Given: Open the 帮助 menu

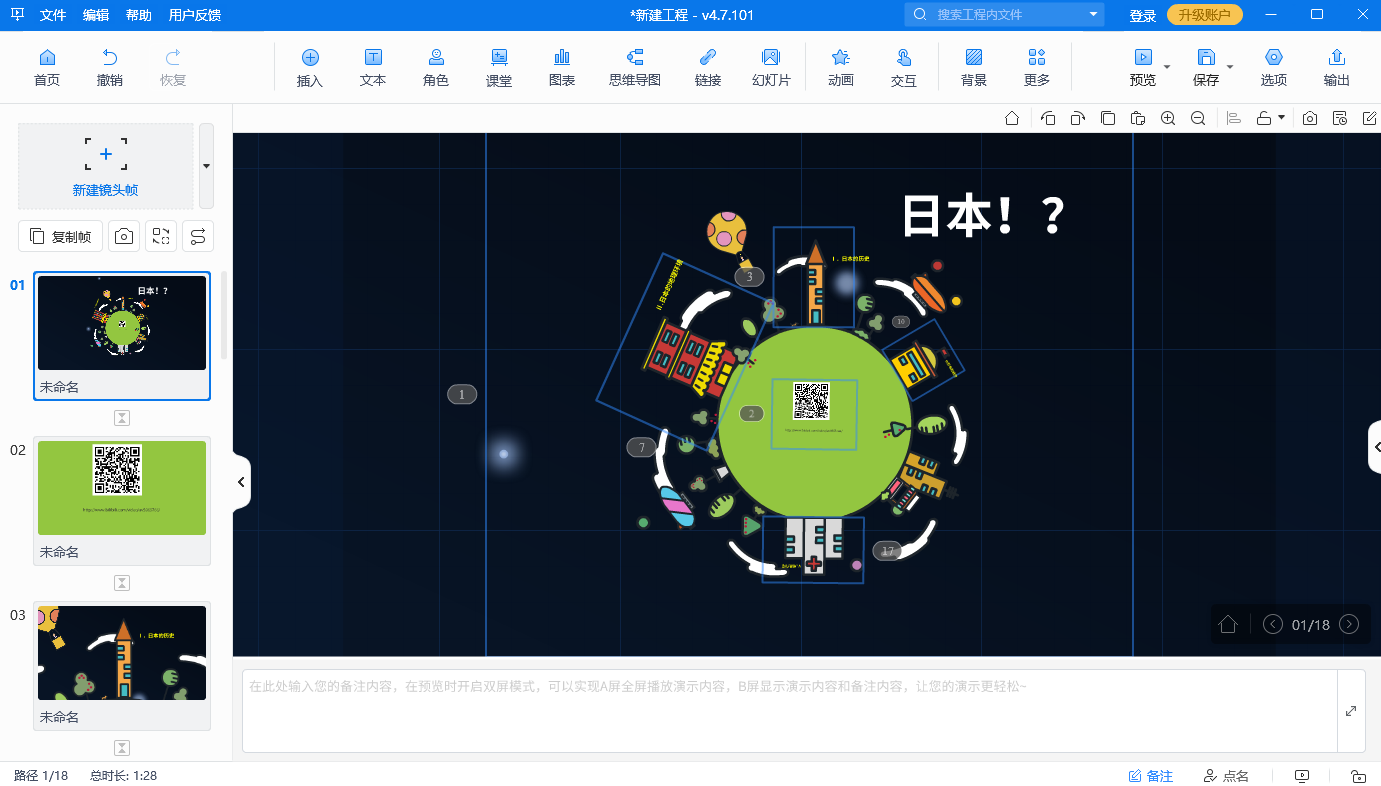Looking at the screenshot, I should coord(139,15).
